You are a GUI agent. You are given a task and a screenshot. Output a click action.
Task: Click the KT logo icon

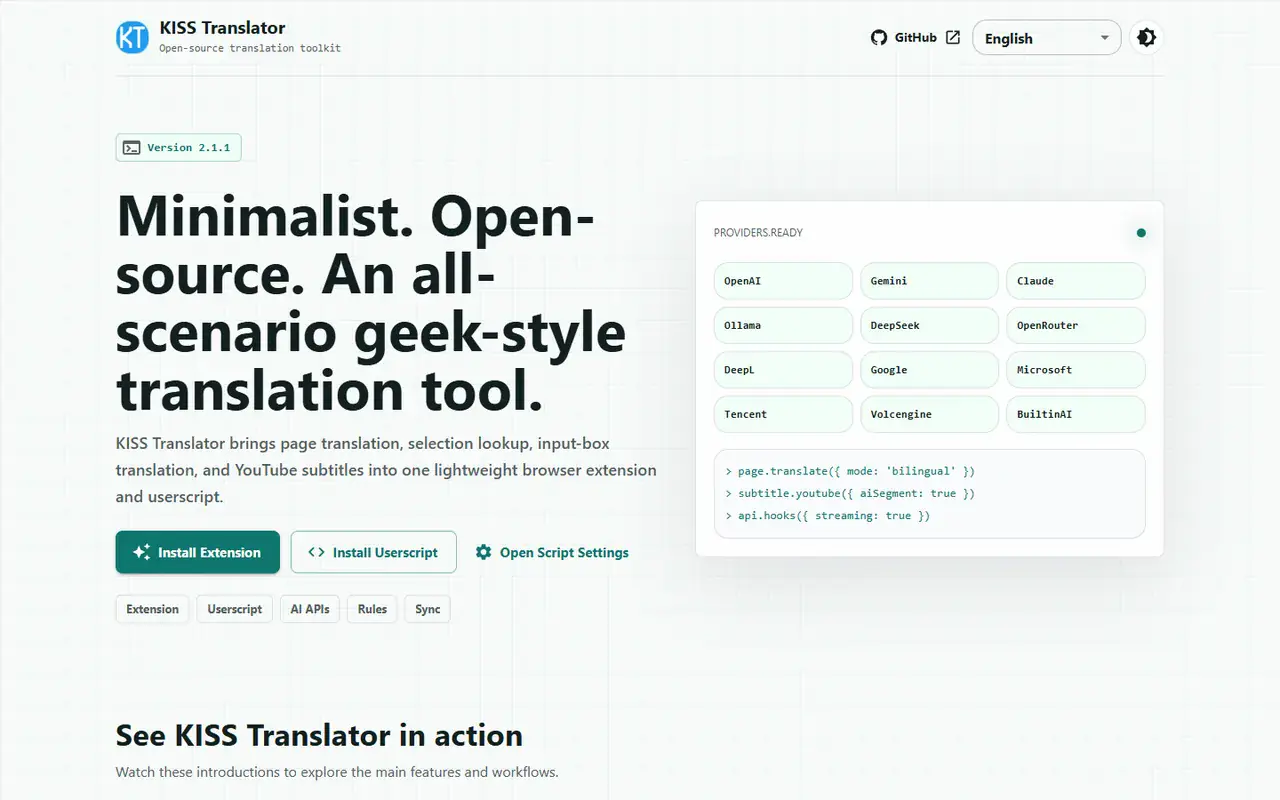[x=132, y=37]
